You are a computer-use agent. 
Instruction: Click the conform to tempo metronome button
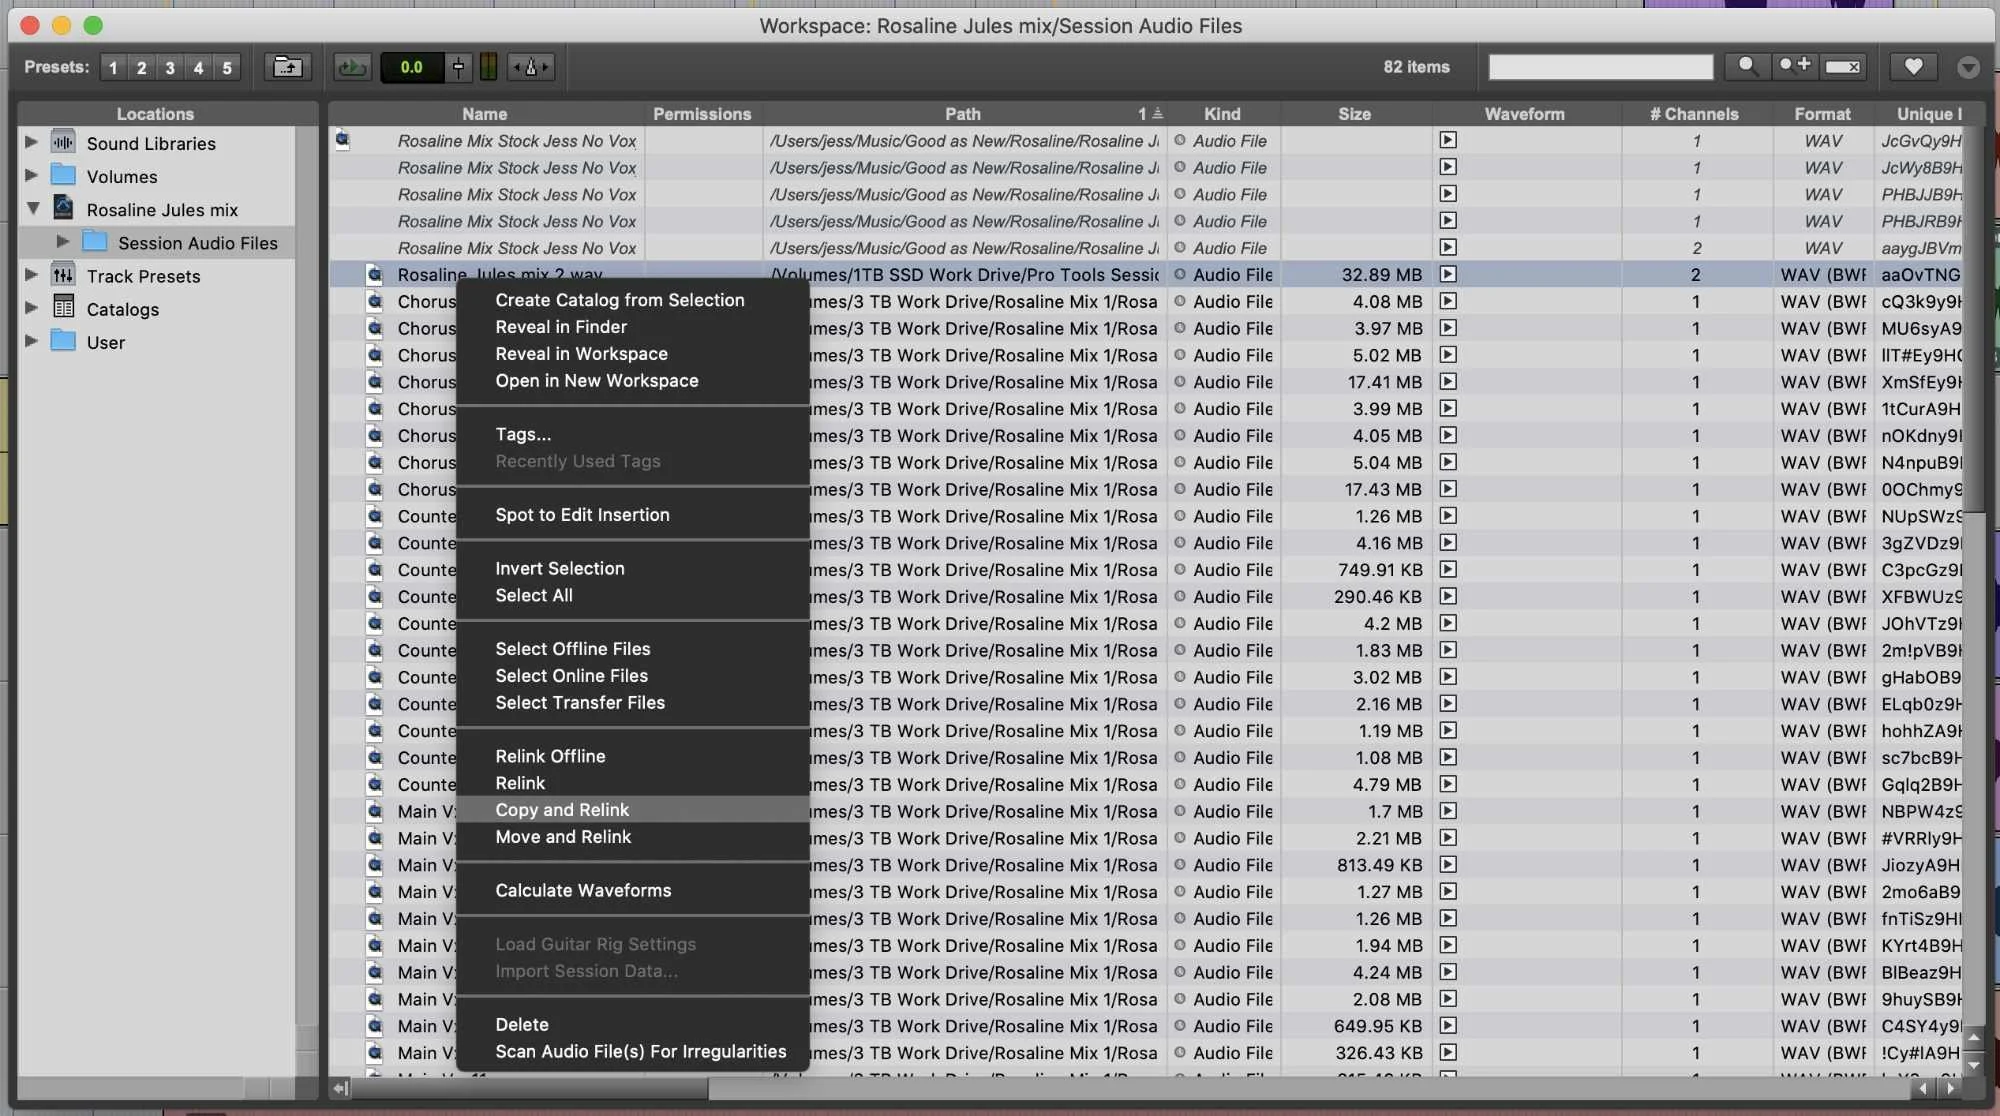click(x=531, y=67)
